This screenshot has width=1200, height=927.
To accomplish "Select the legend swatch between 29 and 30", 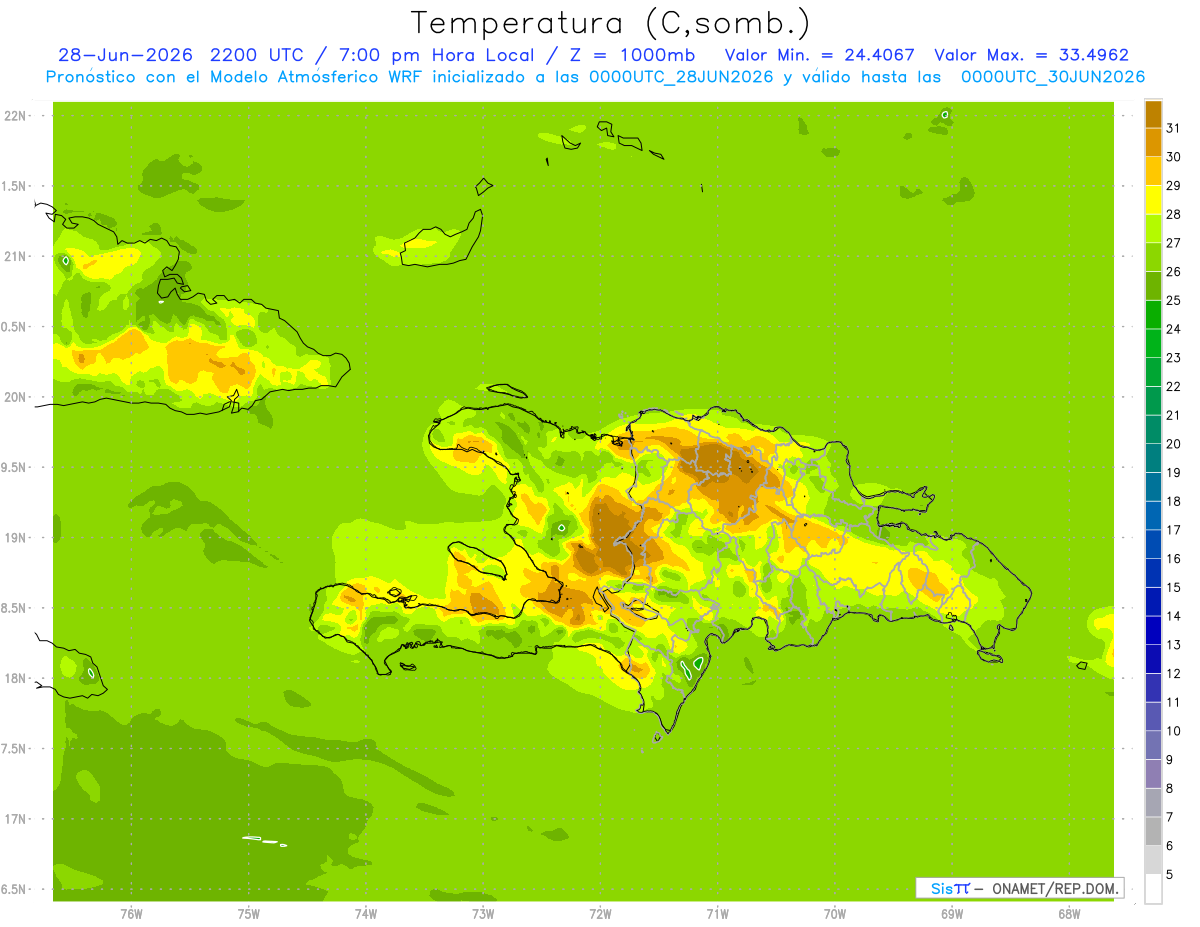I will (1153, 171).
